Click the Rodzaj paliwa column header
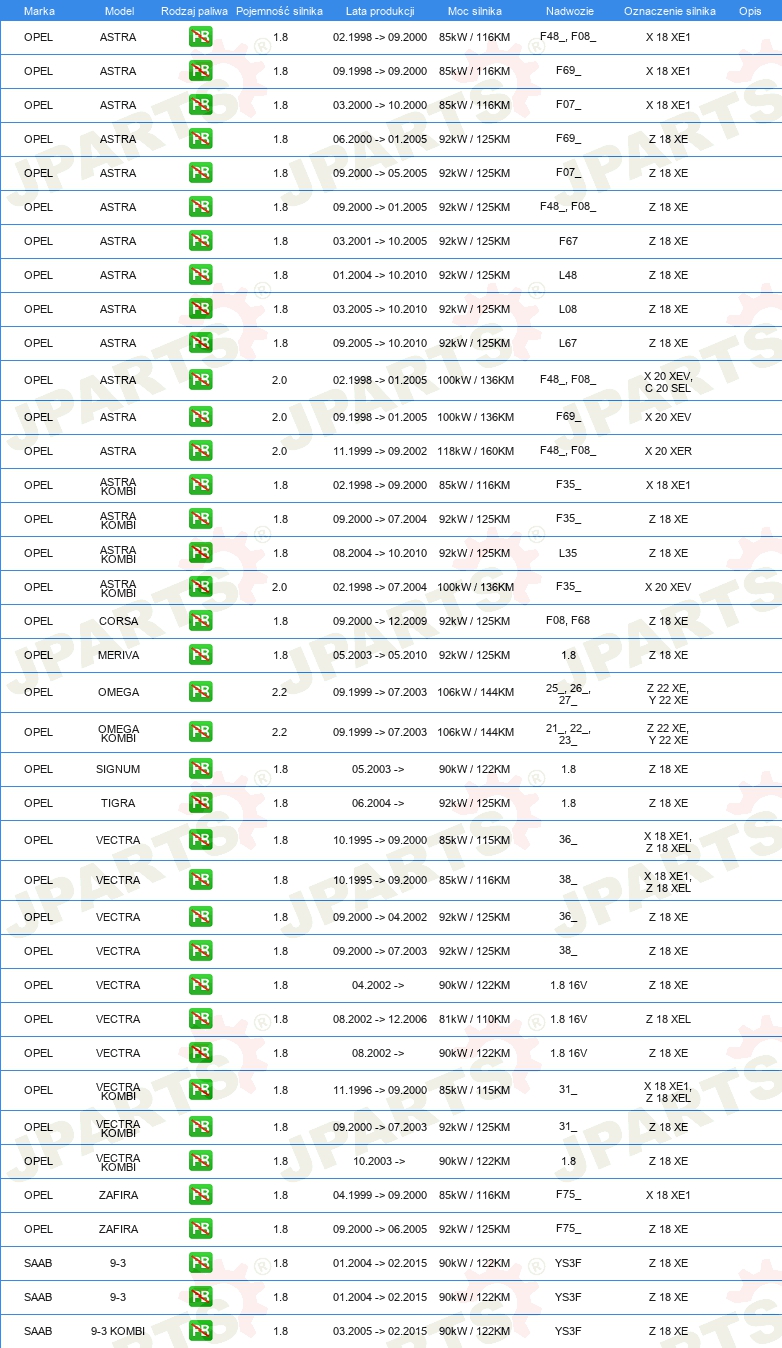 pyautogui.click(x=194, y=11)
